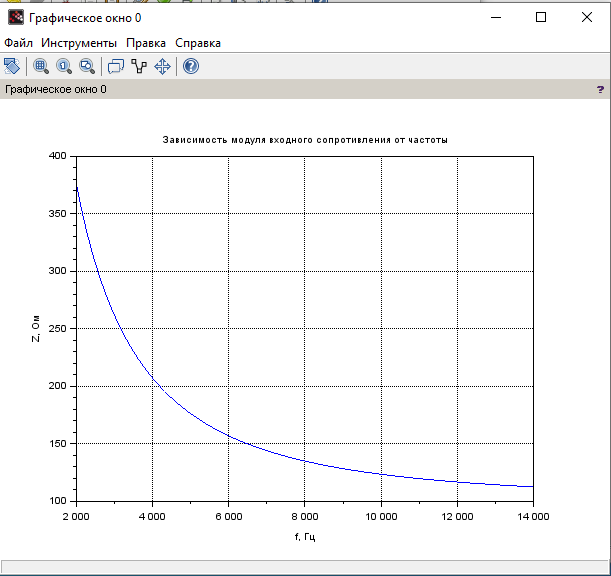Click the window title Графическое окно 0
The image size is (611, 576).
(x=85, y=18)
